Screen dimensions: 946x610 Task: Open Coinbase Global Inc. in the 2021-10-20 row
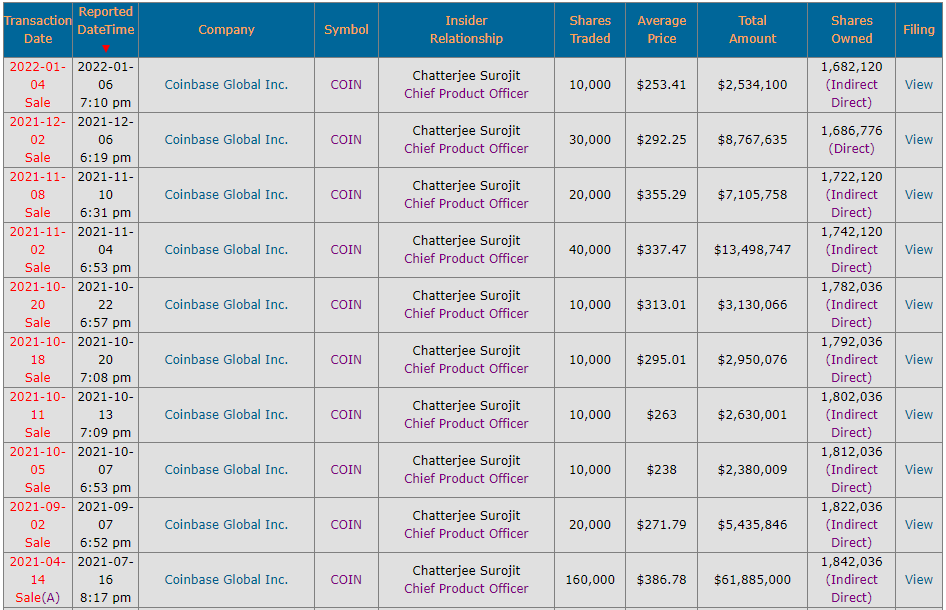[226, 305]
